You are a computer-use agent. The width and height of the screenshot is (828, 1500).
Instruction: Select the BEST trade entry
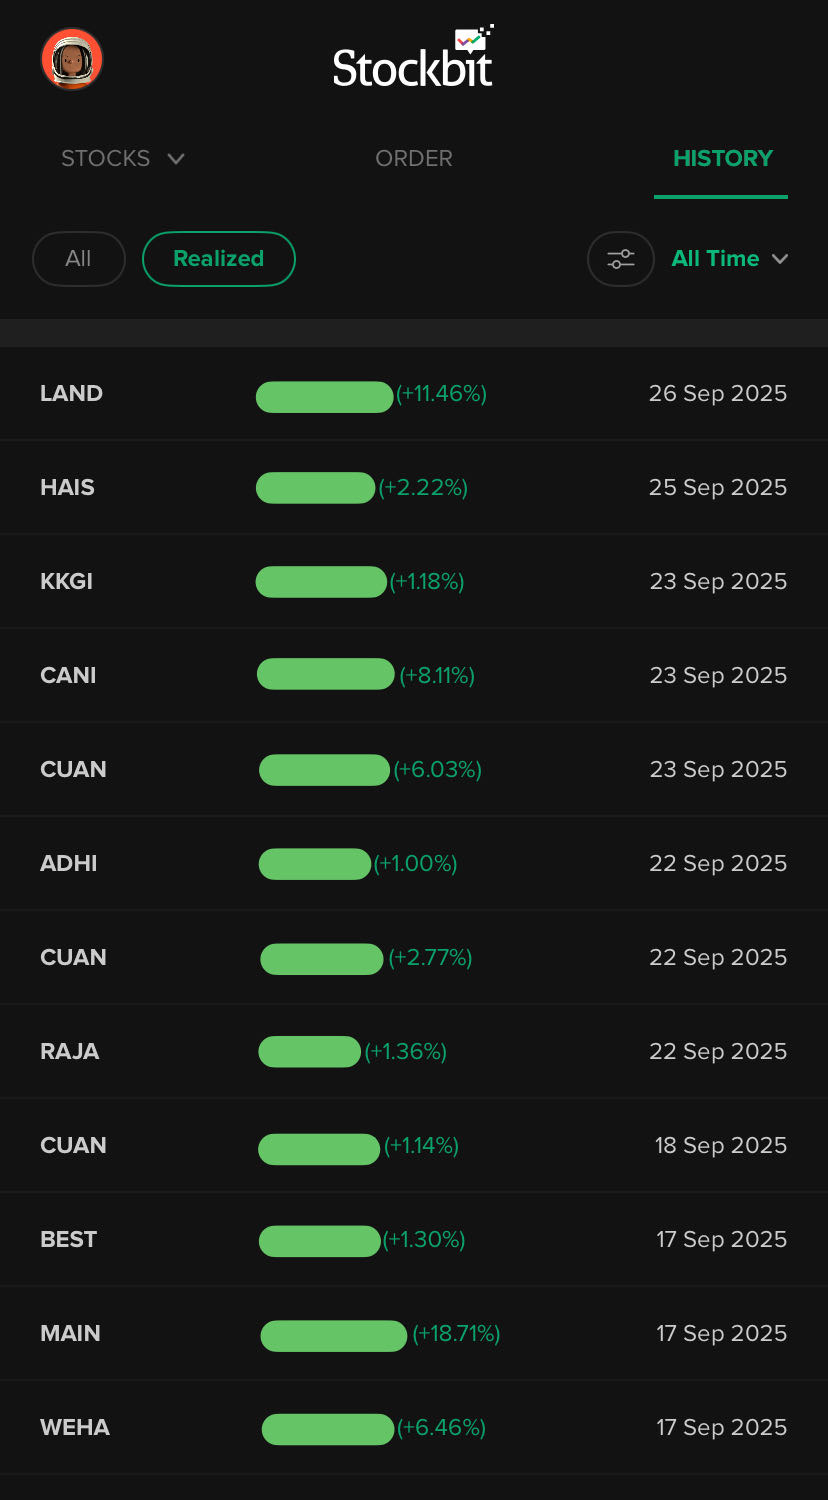[414, 1240]
